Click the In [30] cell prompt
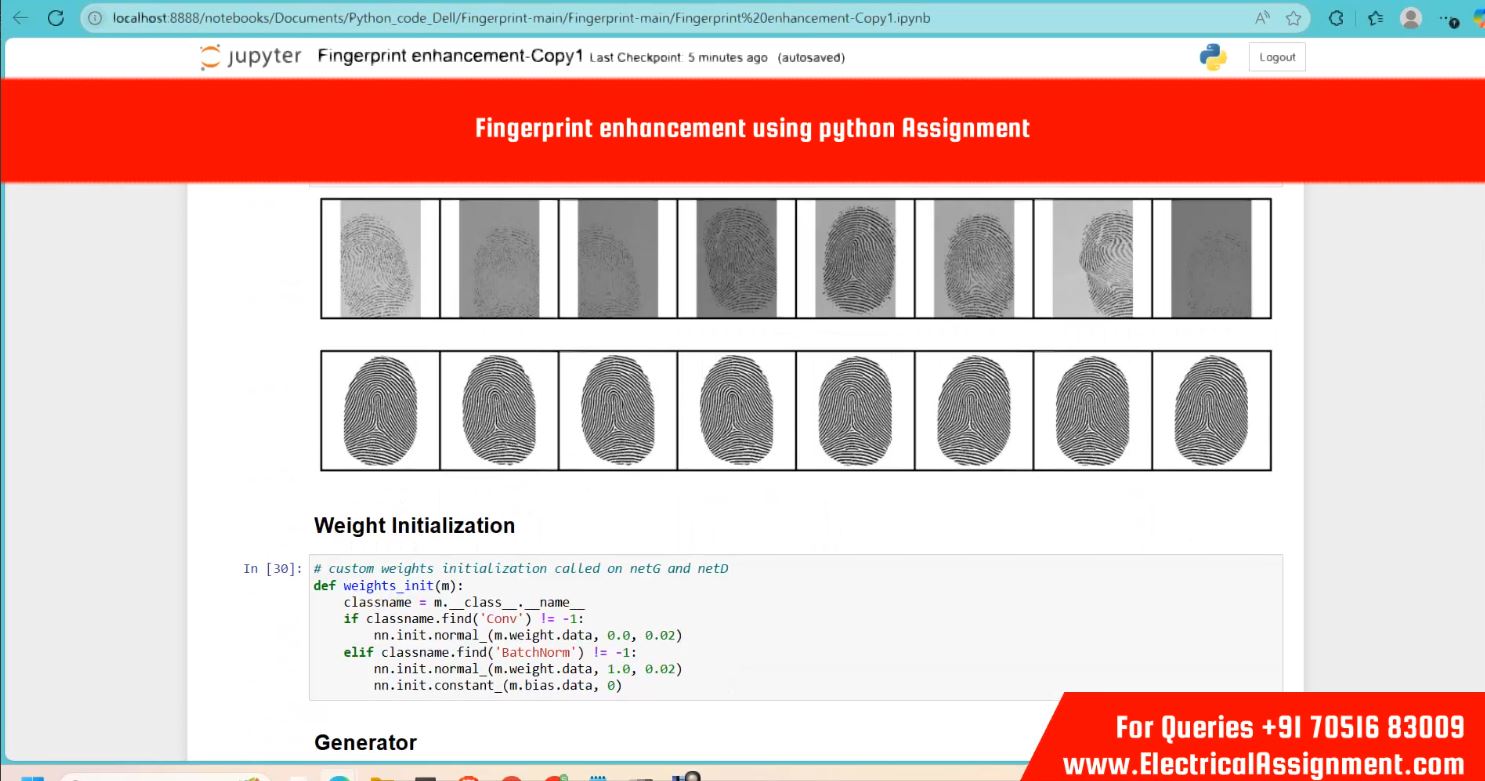Image resolution: width=1485 pixels, height=781 pixels. 272,569
